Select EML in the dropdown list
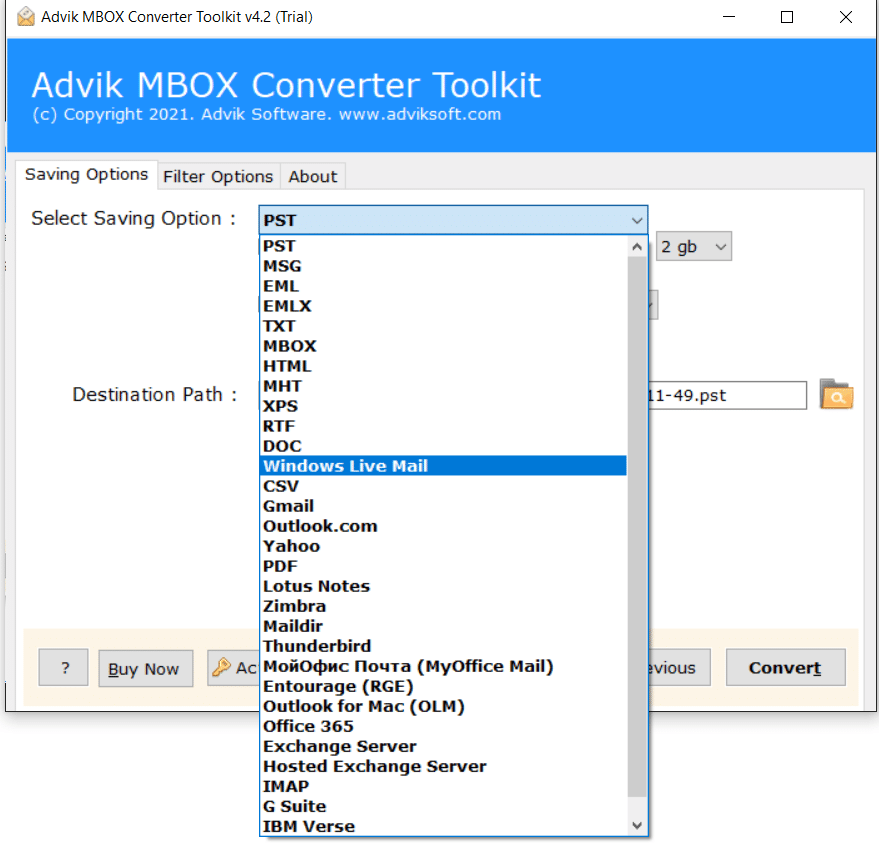 click(x=443, y=286)
